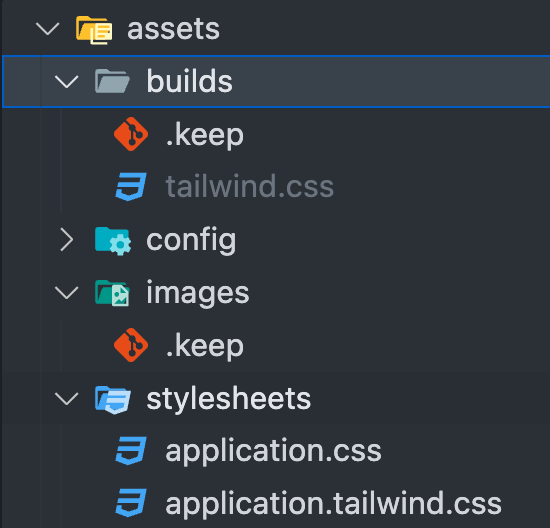Click the CSS icon beside application.tailwind.css
This screenshot has width=550, height=528.
click(x=131, y=503)
